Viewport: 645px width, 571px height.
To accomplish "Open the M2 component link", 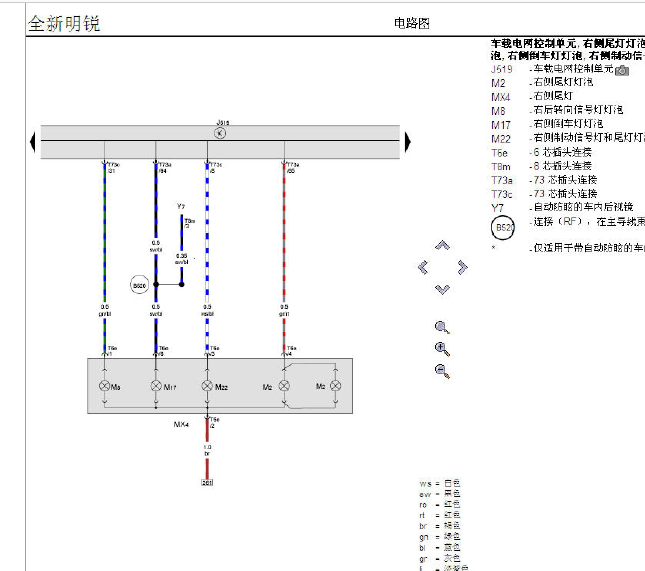I will coord(498,83).
